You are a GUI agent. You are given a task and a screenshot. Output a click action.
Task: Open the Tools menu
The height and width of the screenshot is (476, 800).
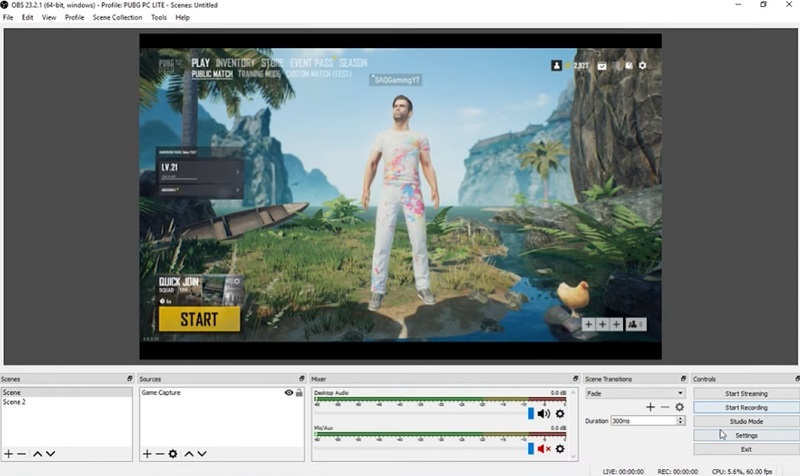(159, 17)
